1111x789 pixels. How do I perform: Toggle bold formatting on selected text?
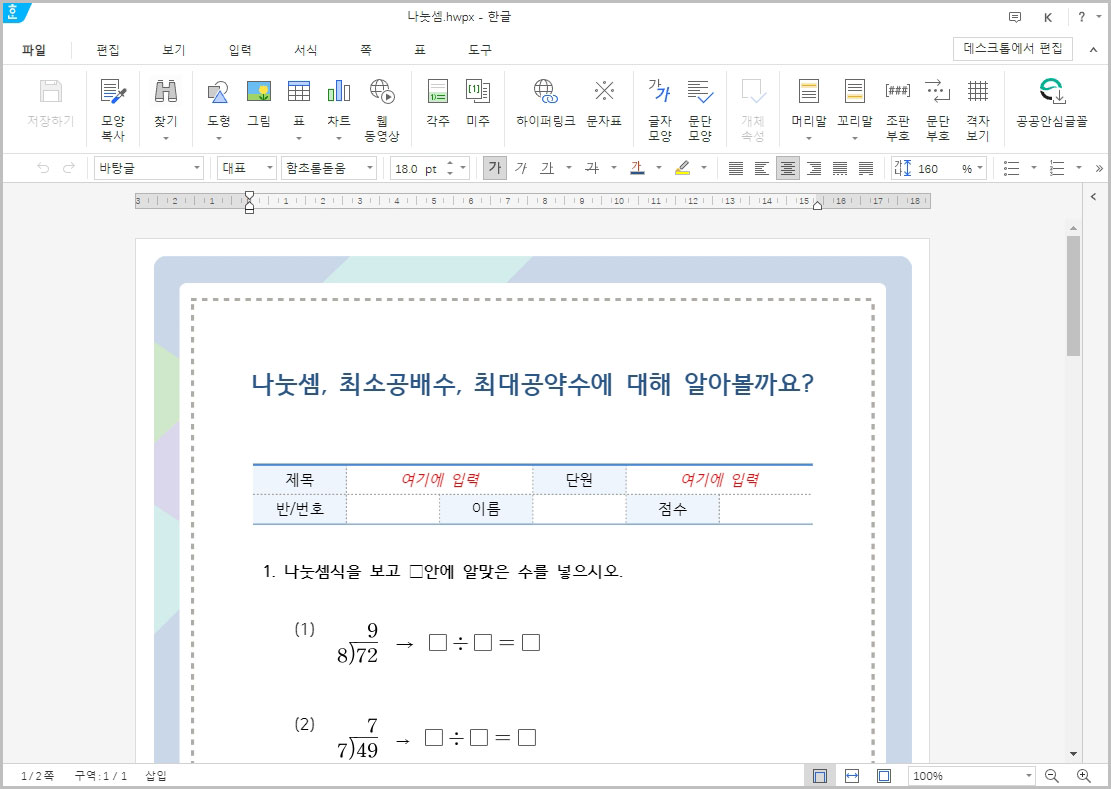[x=494, y=167]
